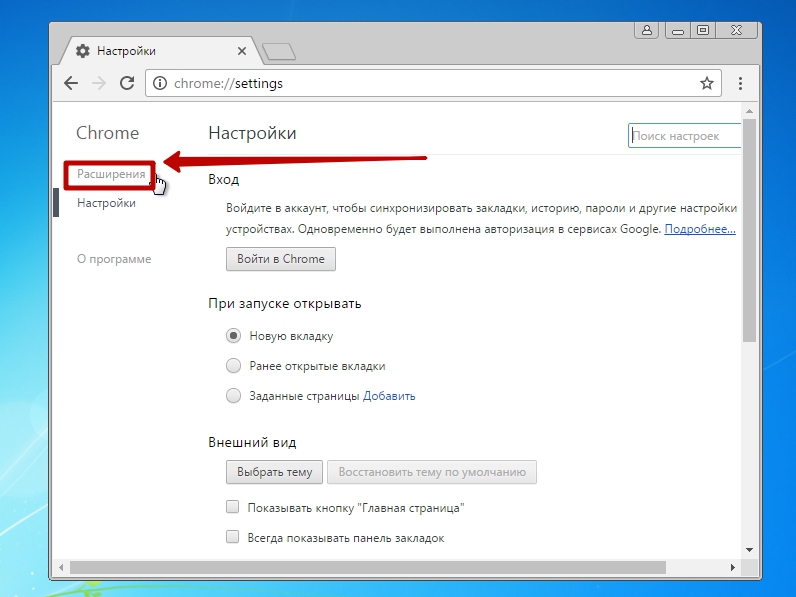Click the Выбрать тему button
This screenshot has width=796, height=597.
point(274,472)
